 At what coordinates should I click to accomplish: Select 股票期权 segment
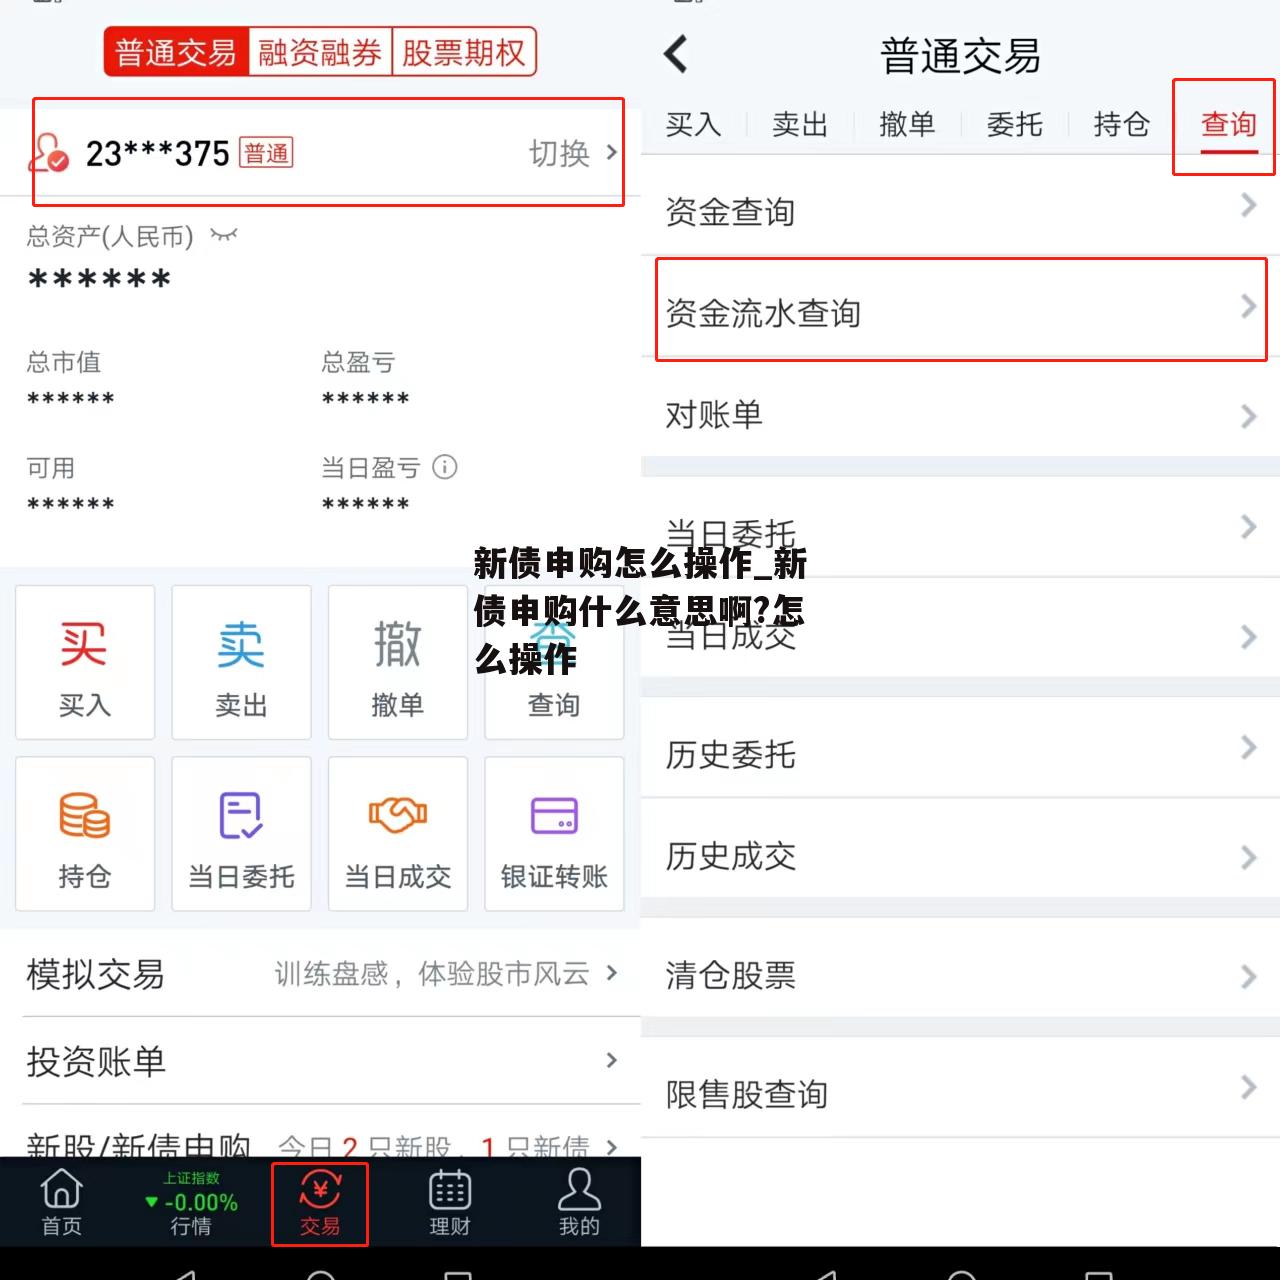tap(464, 52)
